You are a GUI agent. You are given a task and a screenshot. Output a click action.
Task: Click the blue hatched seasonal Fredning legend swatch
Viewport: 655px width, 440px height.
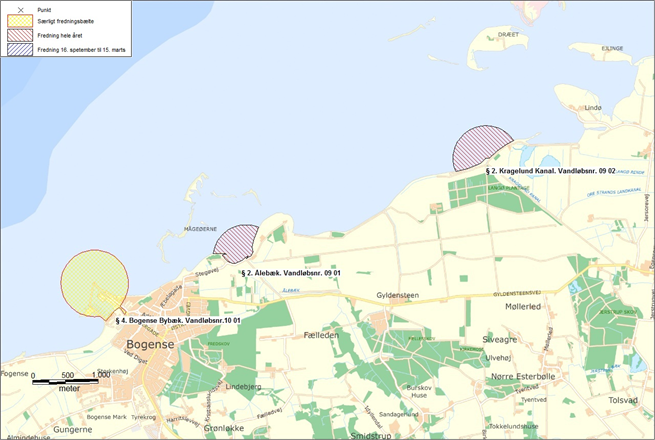(x=21, y=50)
